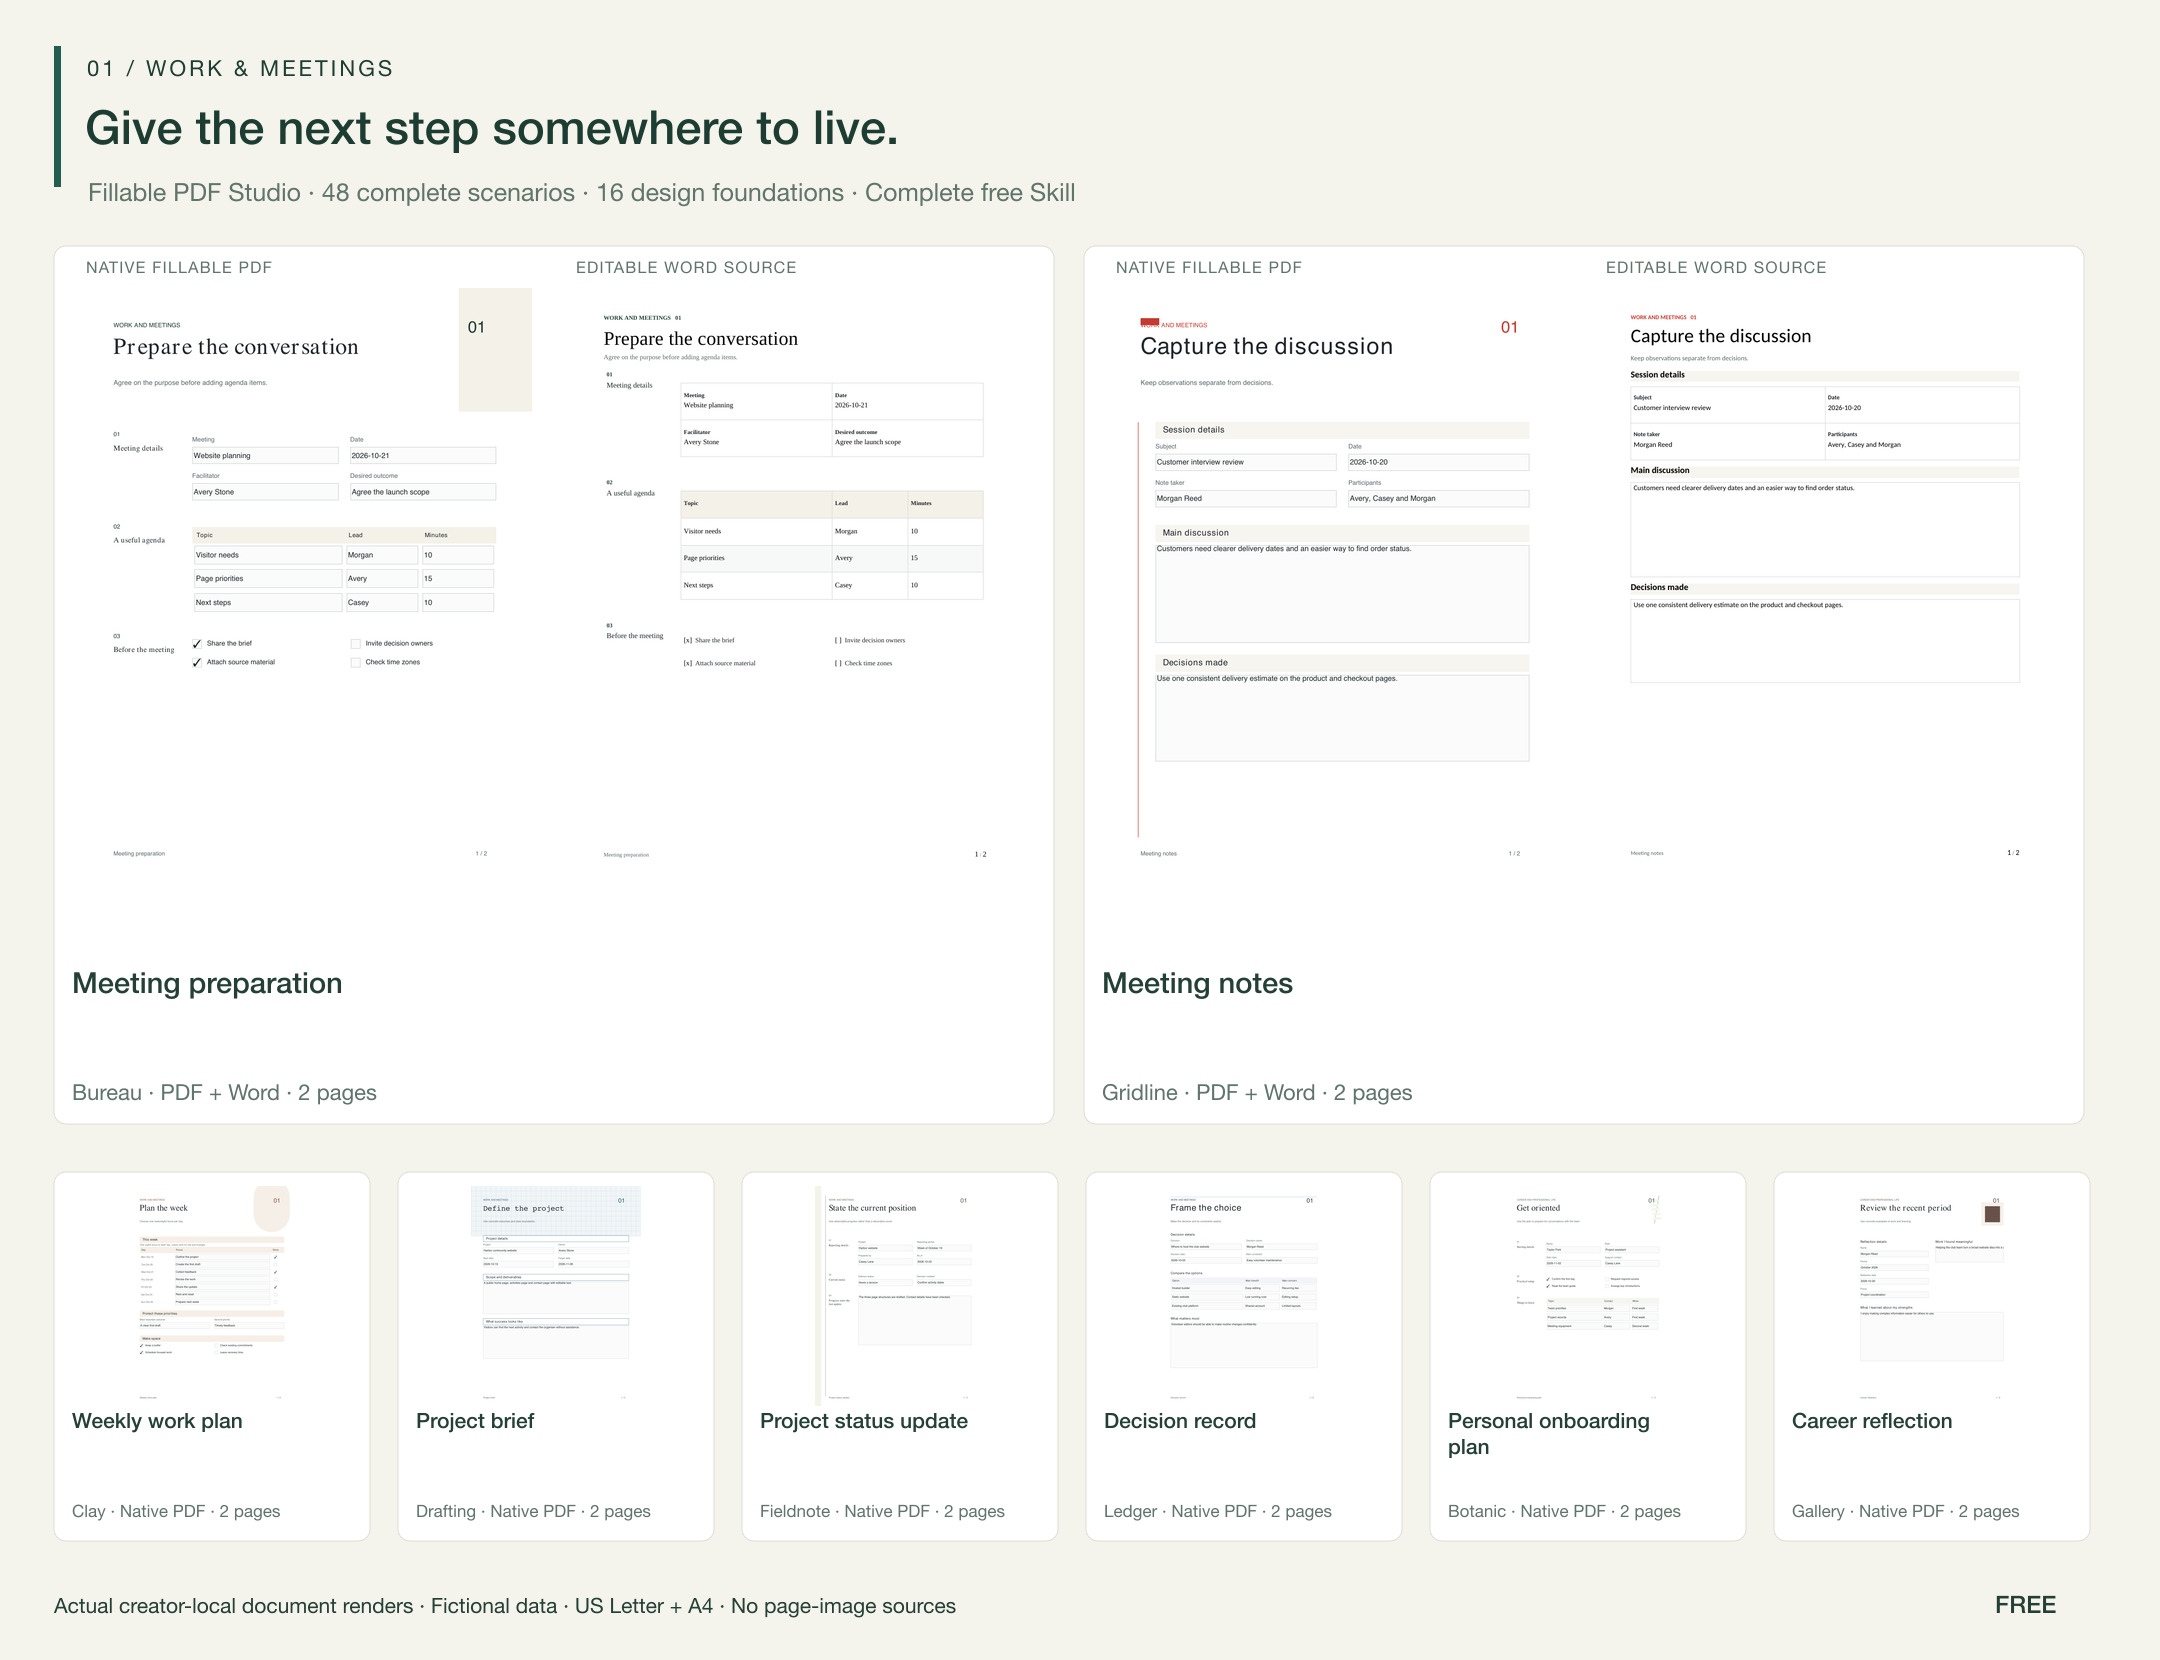Click the Casey lead field in the fillable PDF

pos(381,603)
